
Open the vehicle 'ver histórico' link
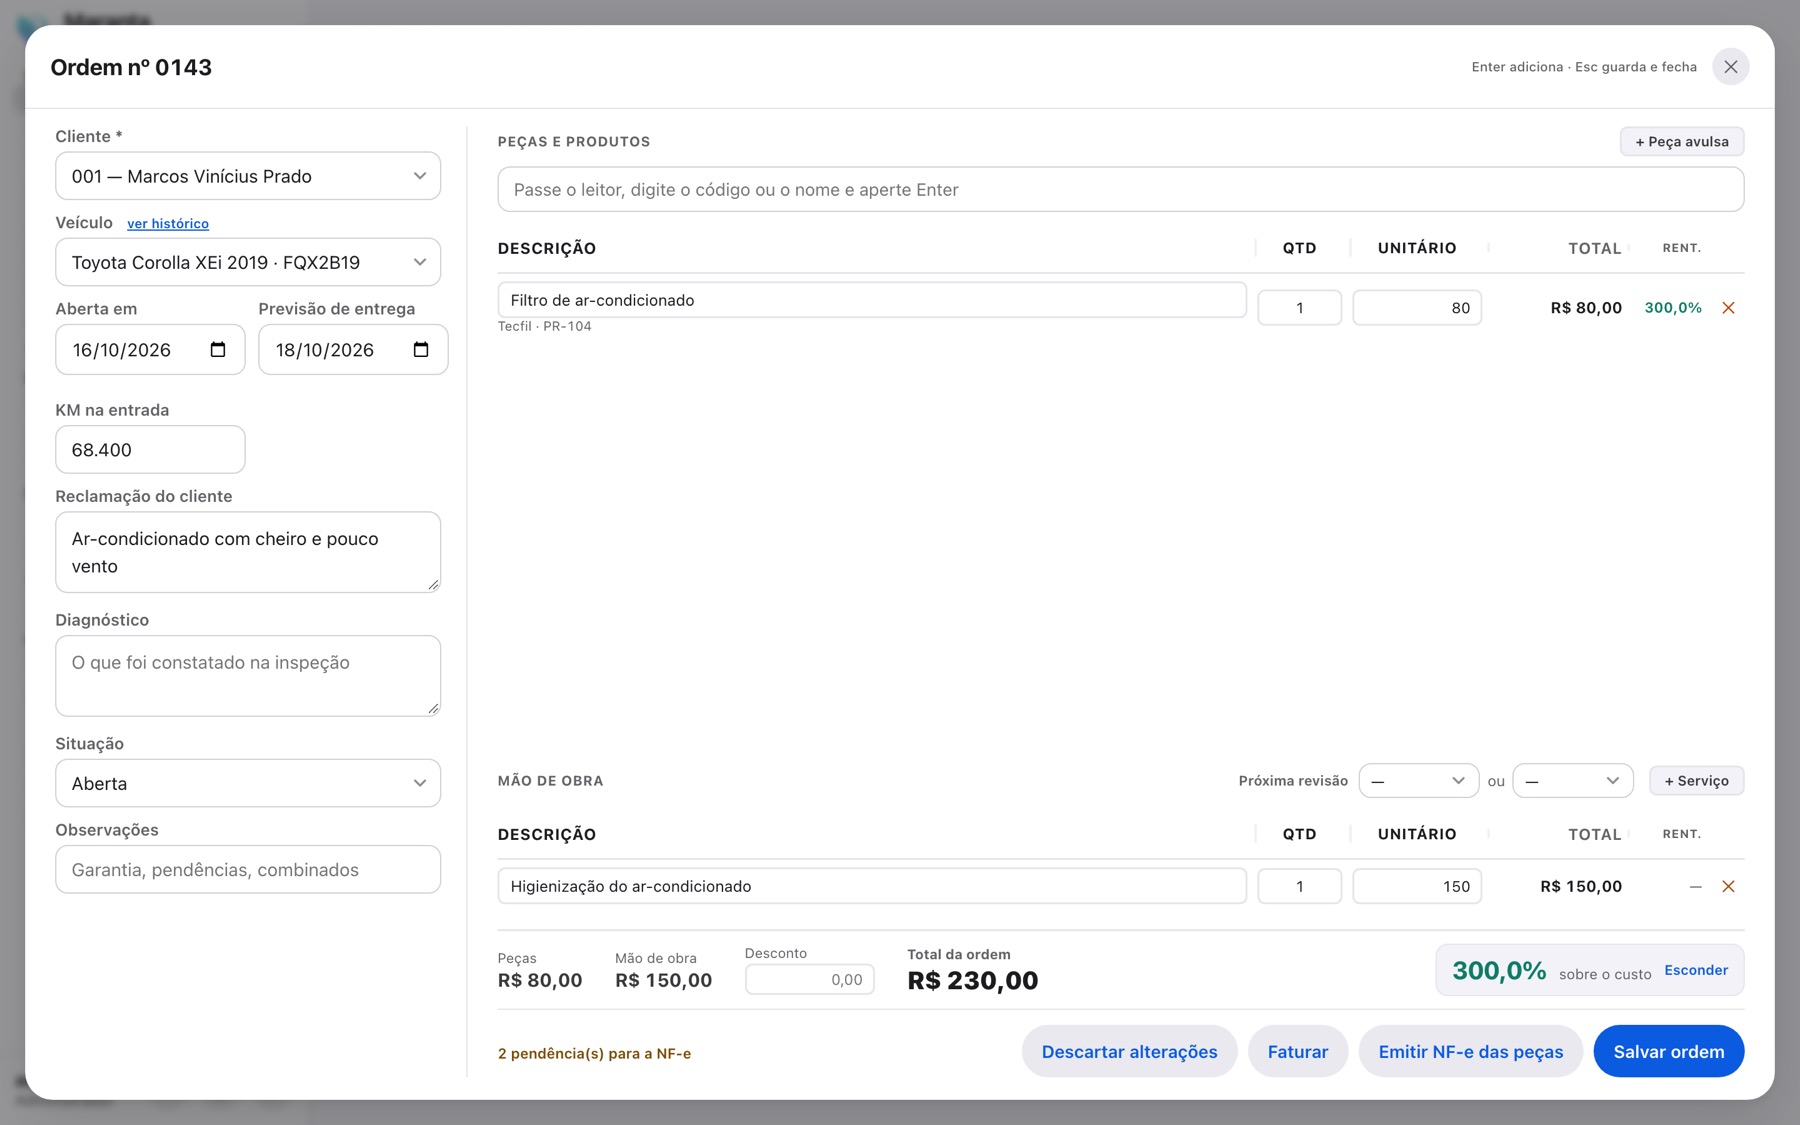click(x=168, y=224)
